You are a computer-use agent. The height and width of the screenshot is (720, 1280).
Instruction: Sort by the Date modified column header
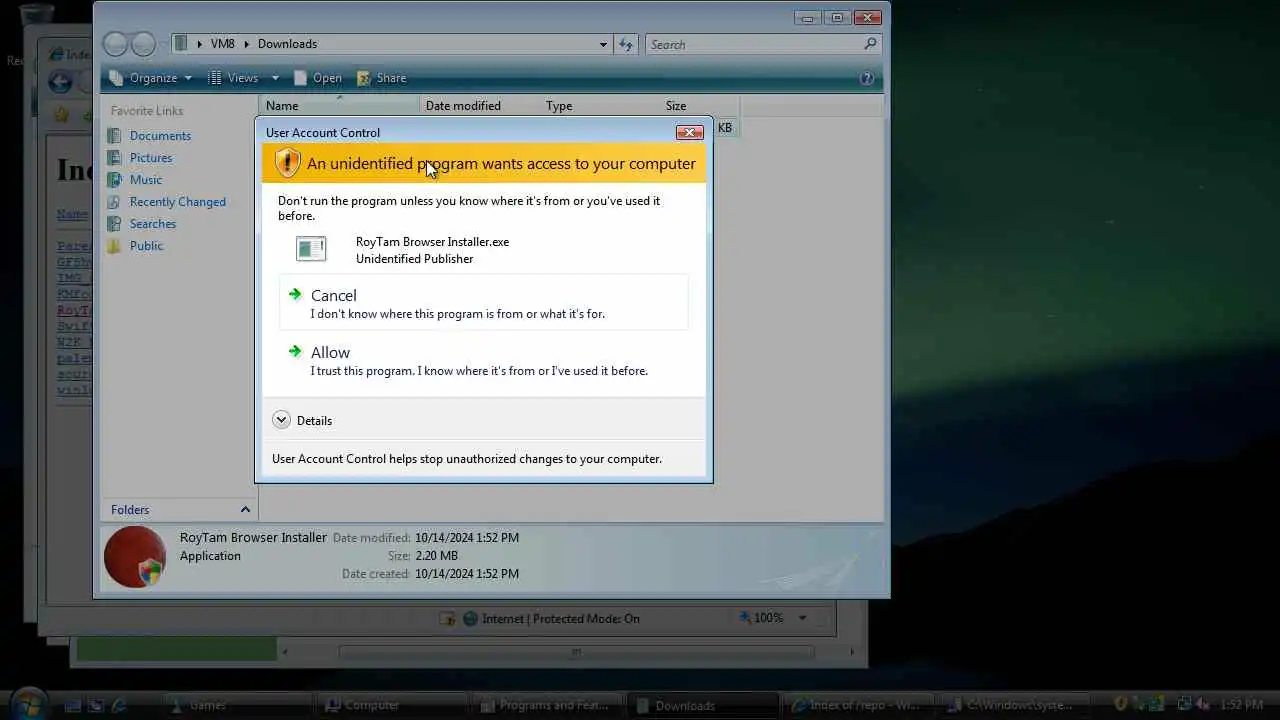pyautogui.click(x=479, y=106)
